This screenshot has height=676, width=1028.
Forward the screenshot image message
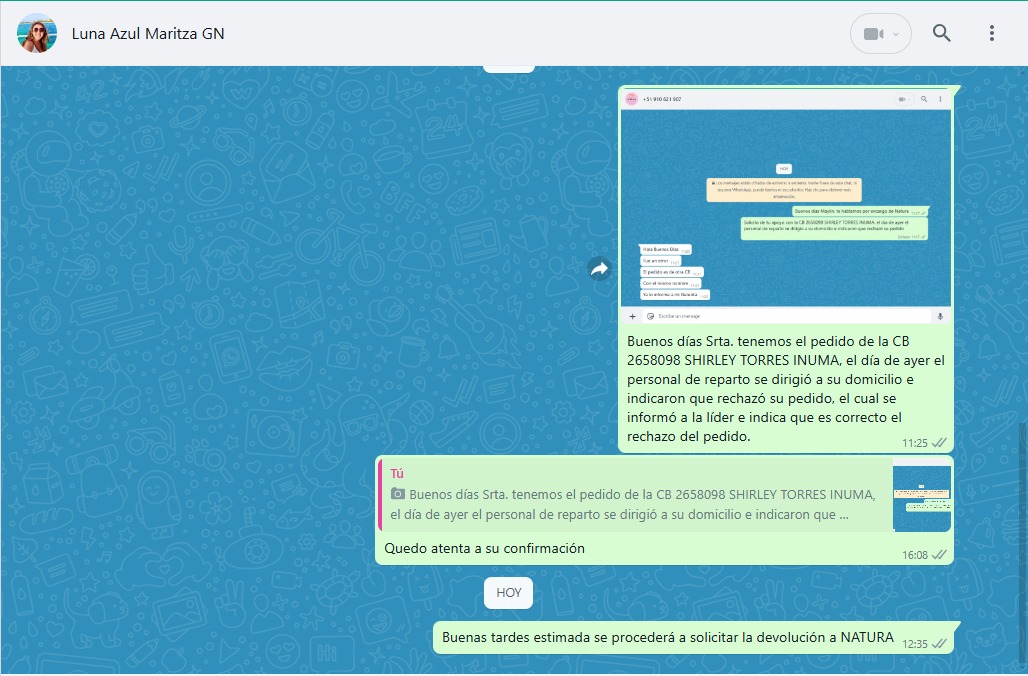coord(599,268)
